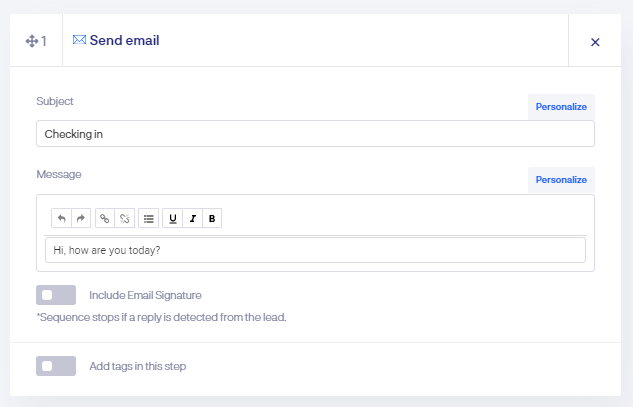
Task: Turn on Add tags in this step
Action: 56,366
